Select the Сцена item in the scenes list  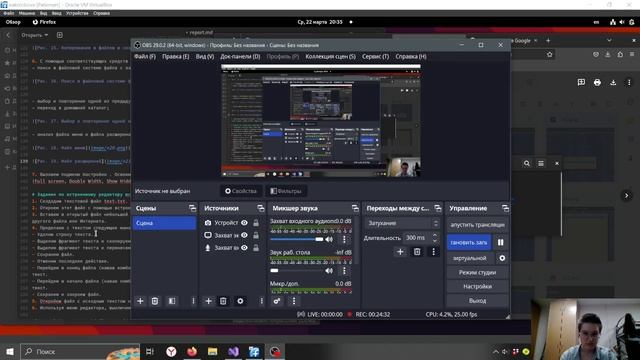(164, 223)
